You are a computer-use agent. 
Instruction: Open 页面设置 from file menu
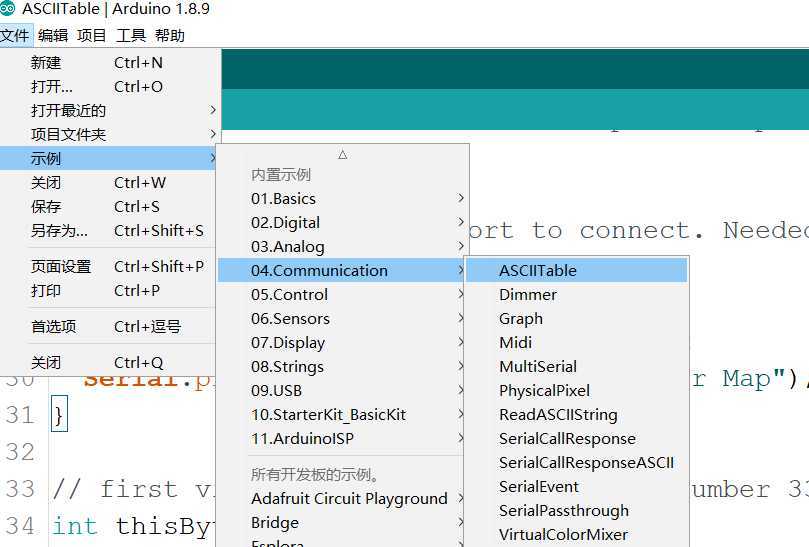(x=107, y=266)
